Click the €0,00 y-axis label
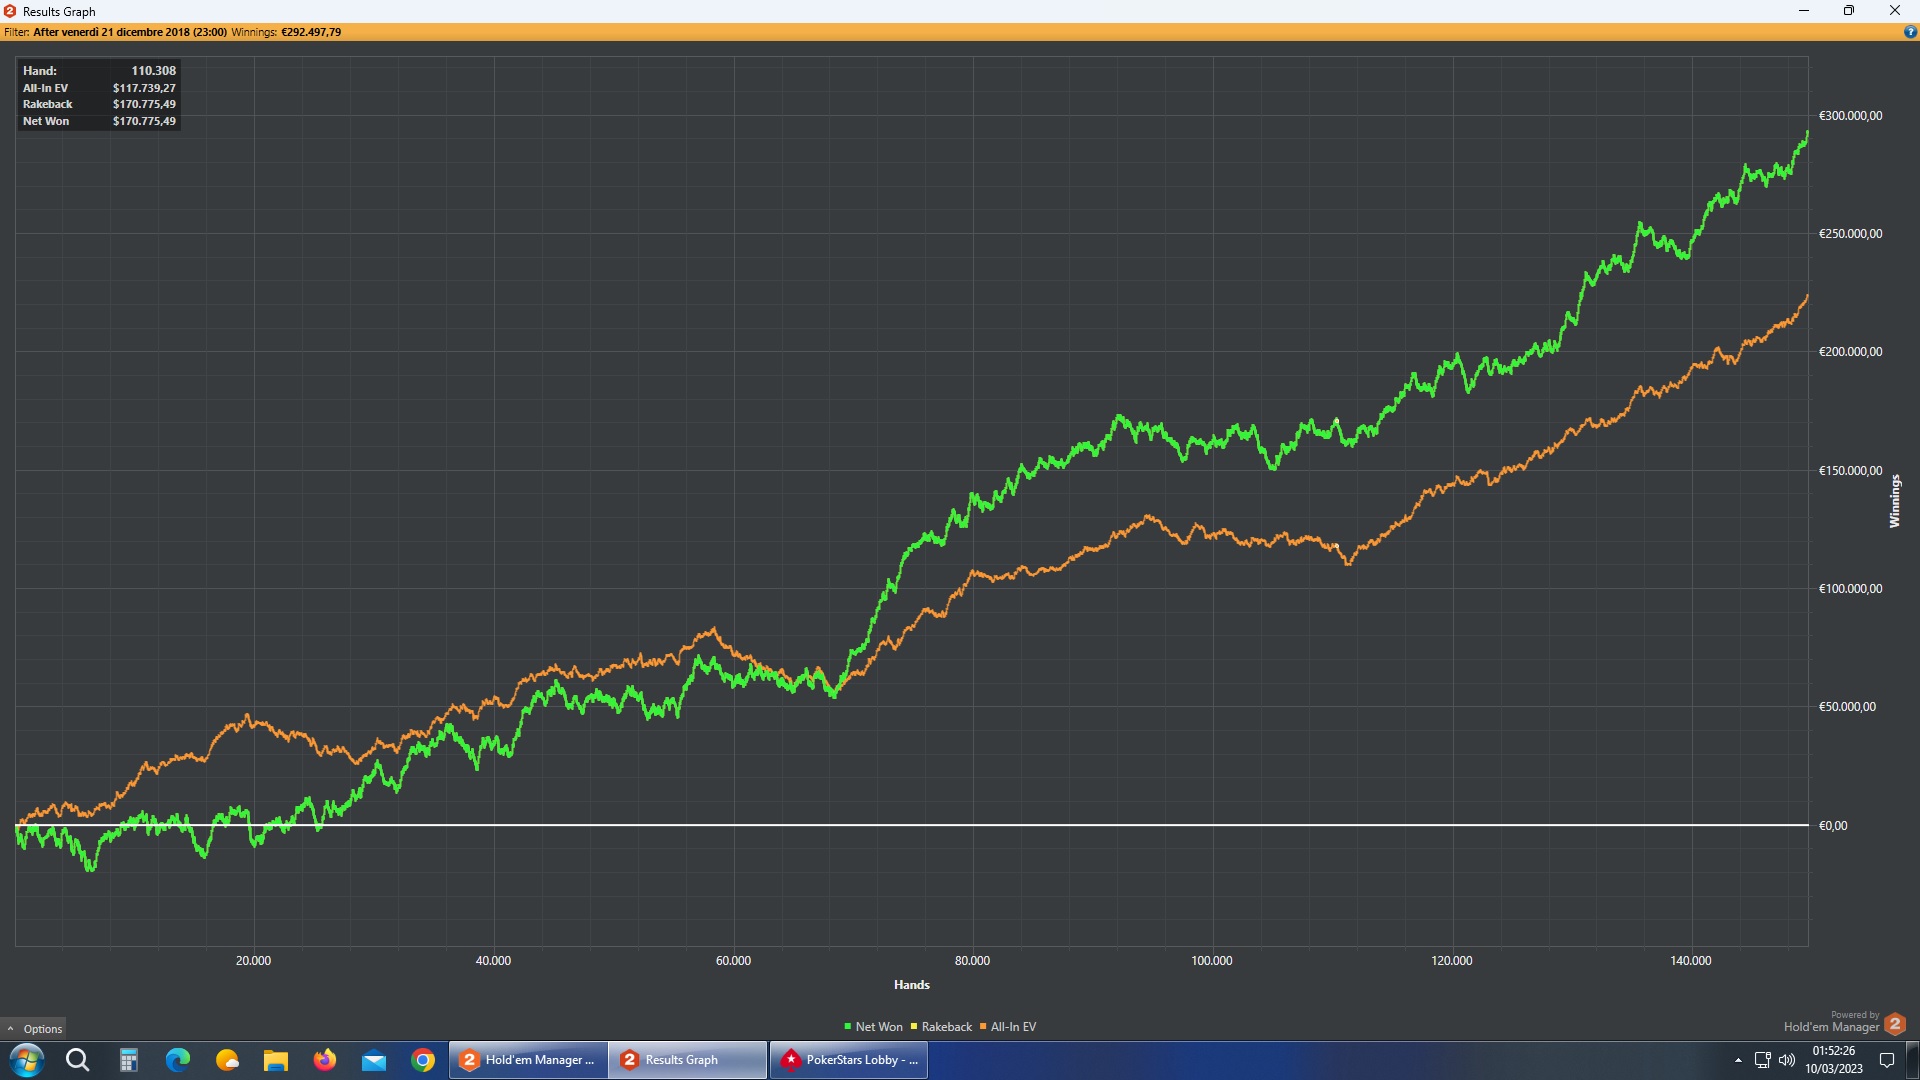The image size is (1920, 1080). [x=1833, y=826]
